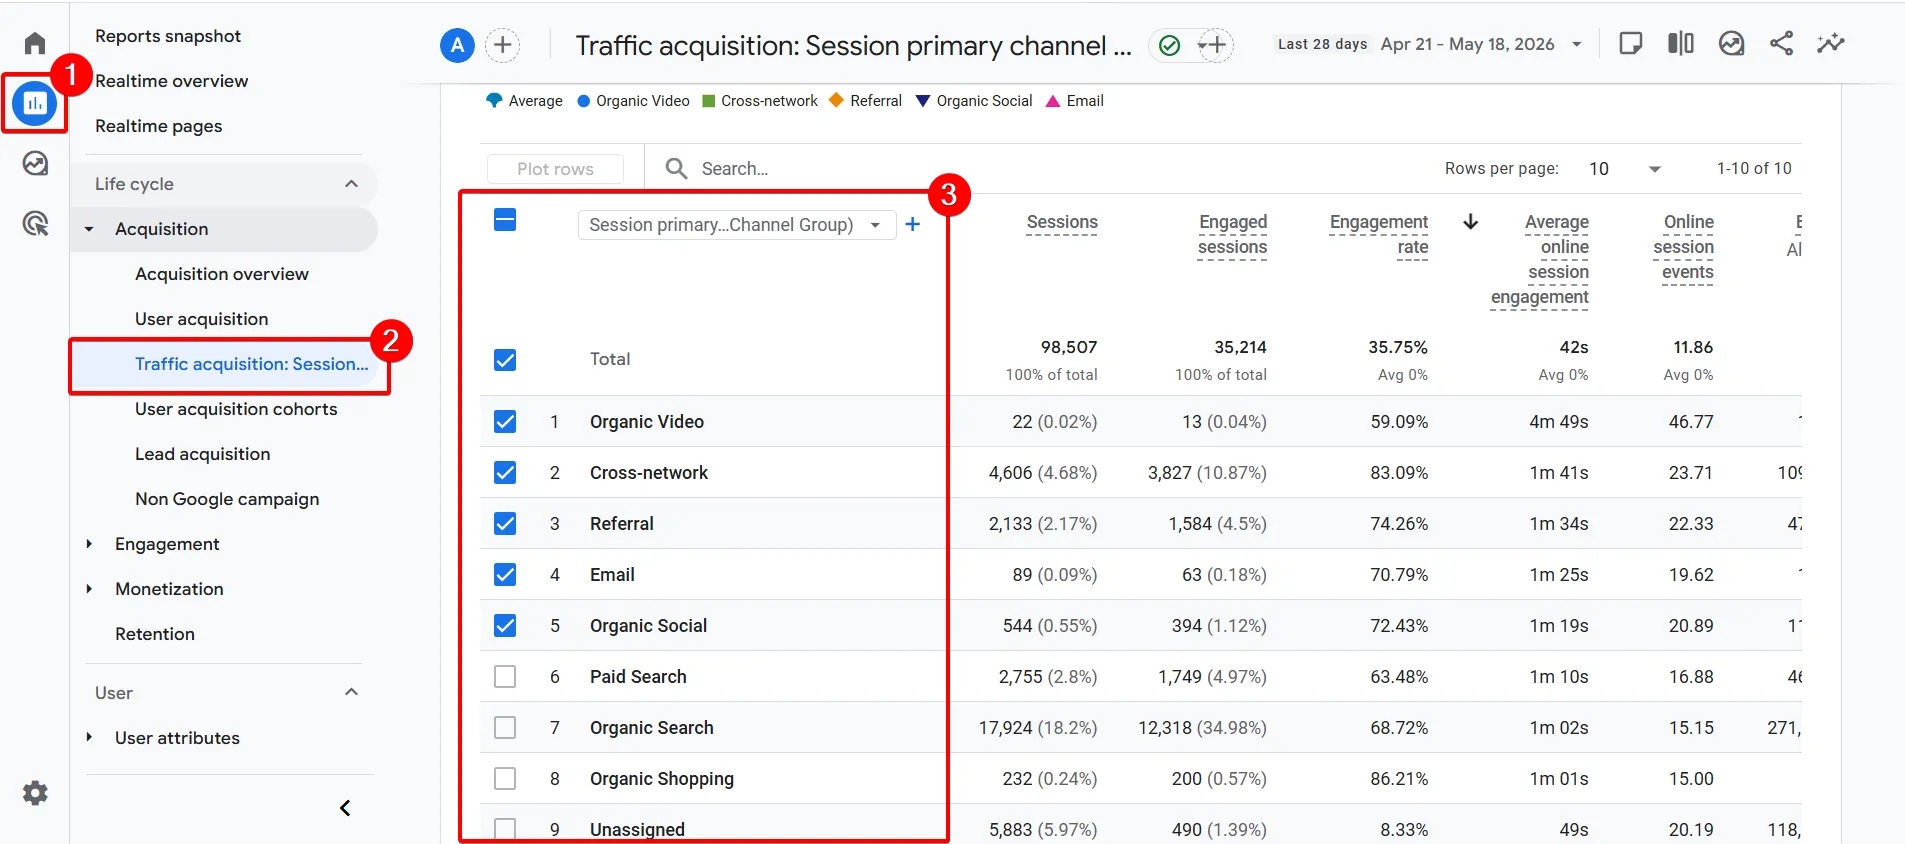The height and width of the screenshot is (844, 1905).
Task: Open User acquisition report
Action: [x=201, y=319]
